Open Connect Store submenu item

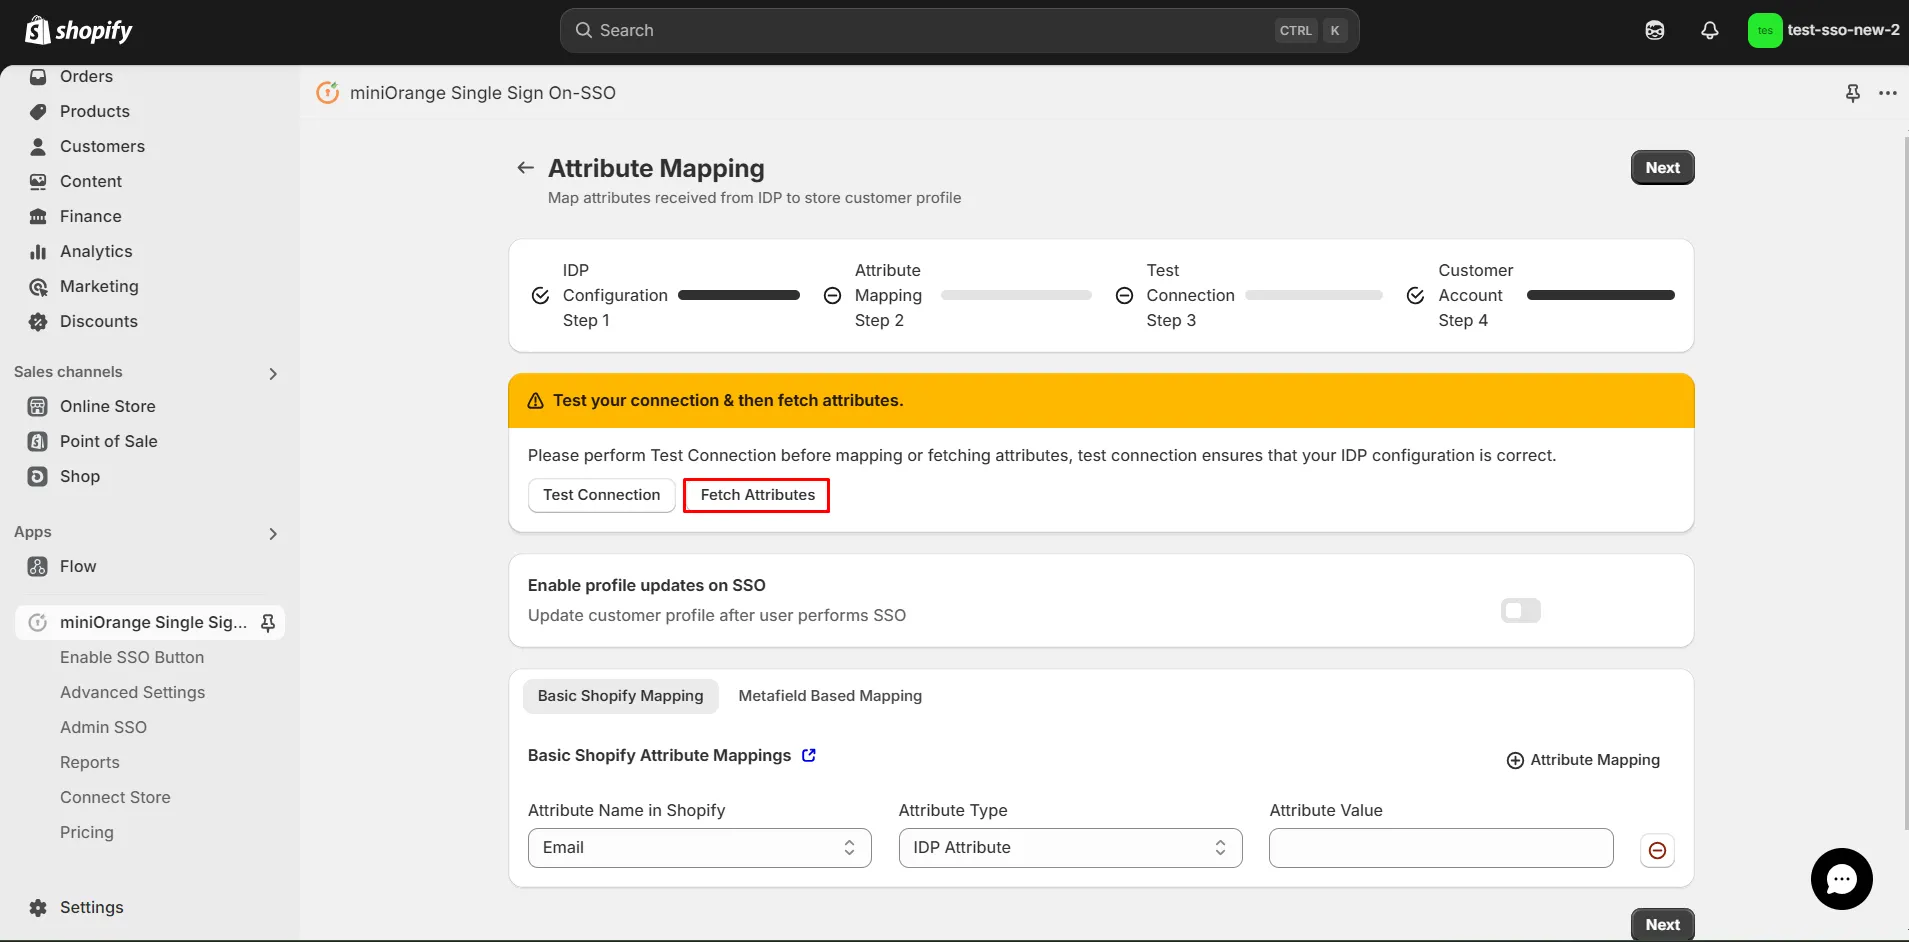[x=115, y=797]
